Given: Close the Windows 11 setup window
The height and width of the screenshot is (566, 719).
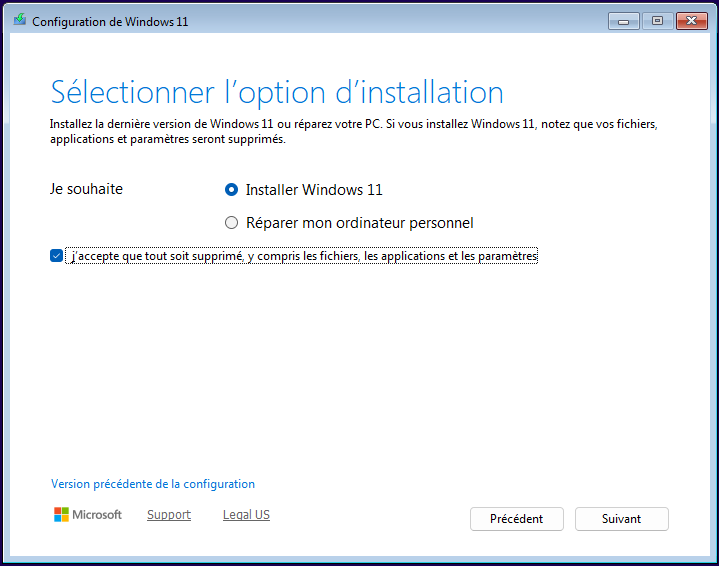Looking at the screenshot, I should click(690, 20).
